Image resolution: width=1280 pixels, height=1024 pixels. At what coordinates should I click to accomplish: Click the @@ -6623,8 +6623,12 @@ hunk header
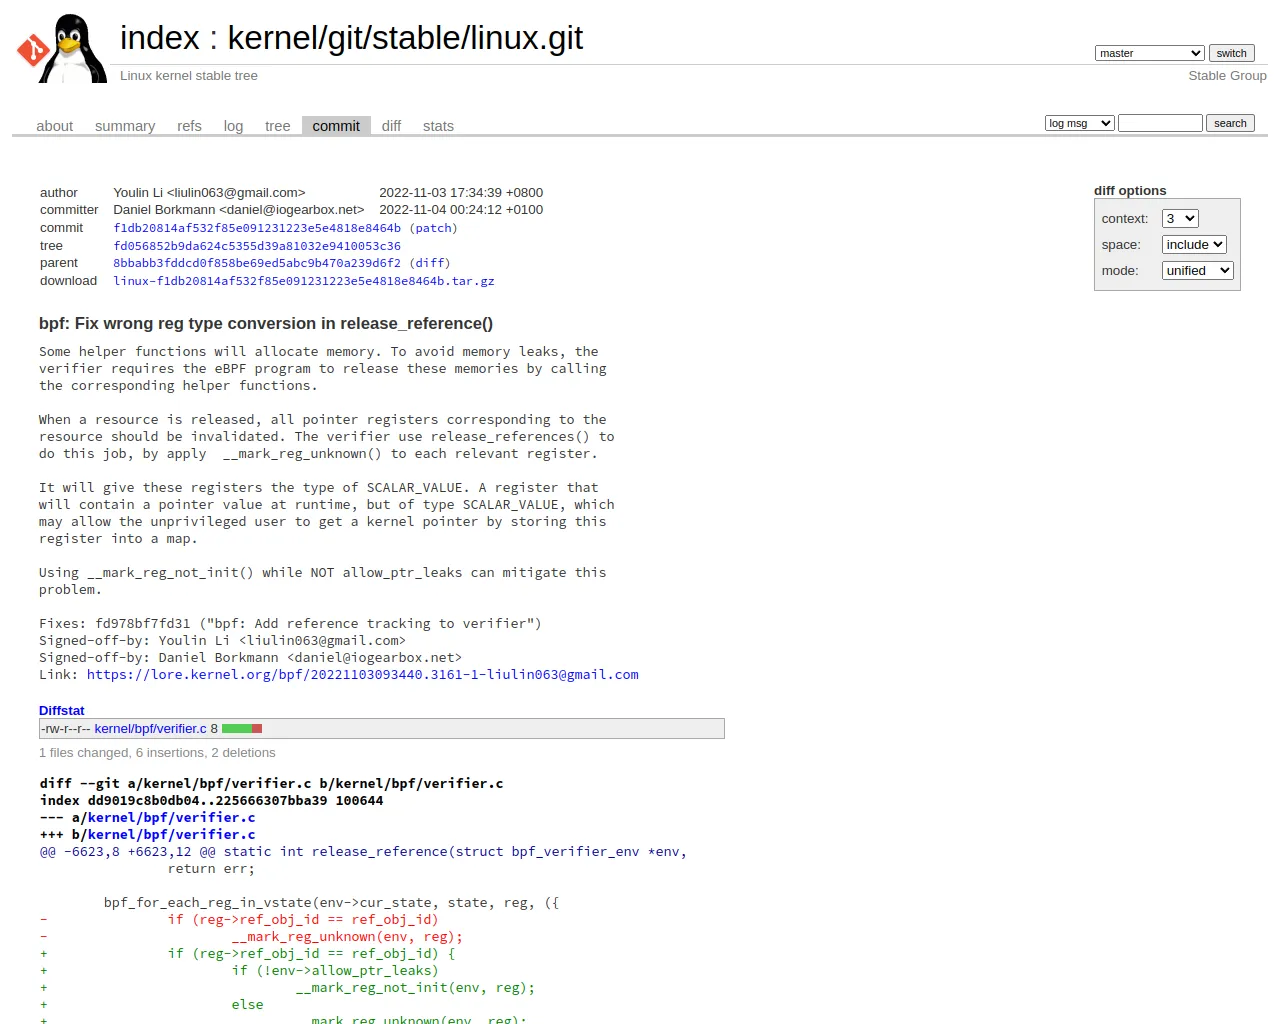tap(363, 852)
